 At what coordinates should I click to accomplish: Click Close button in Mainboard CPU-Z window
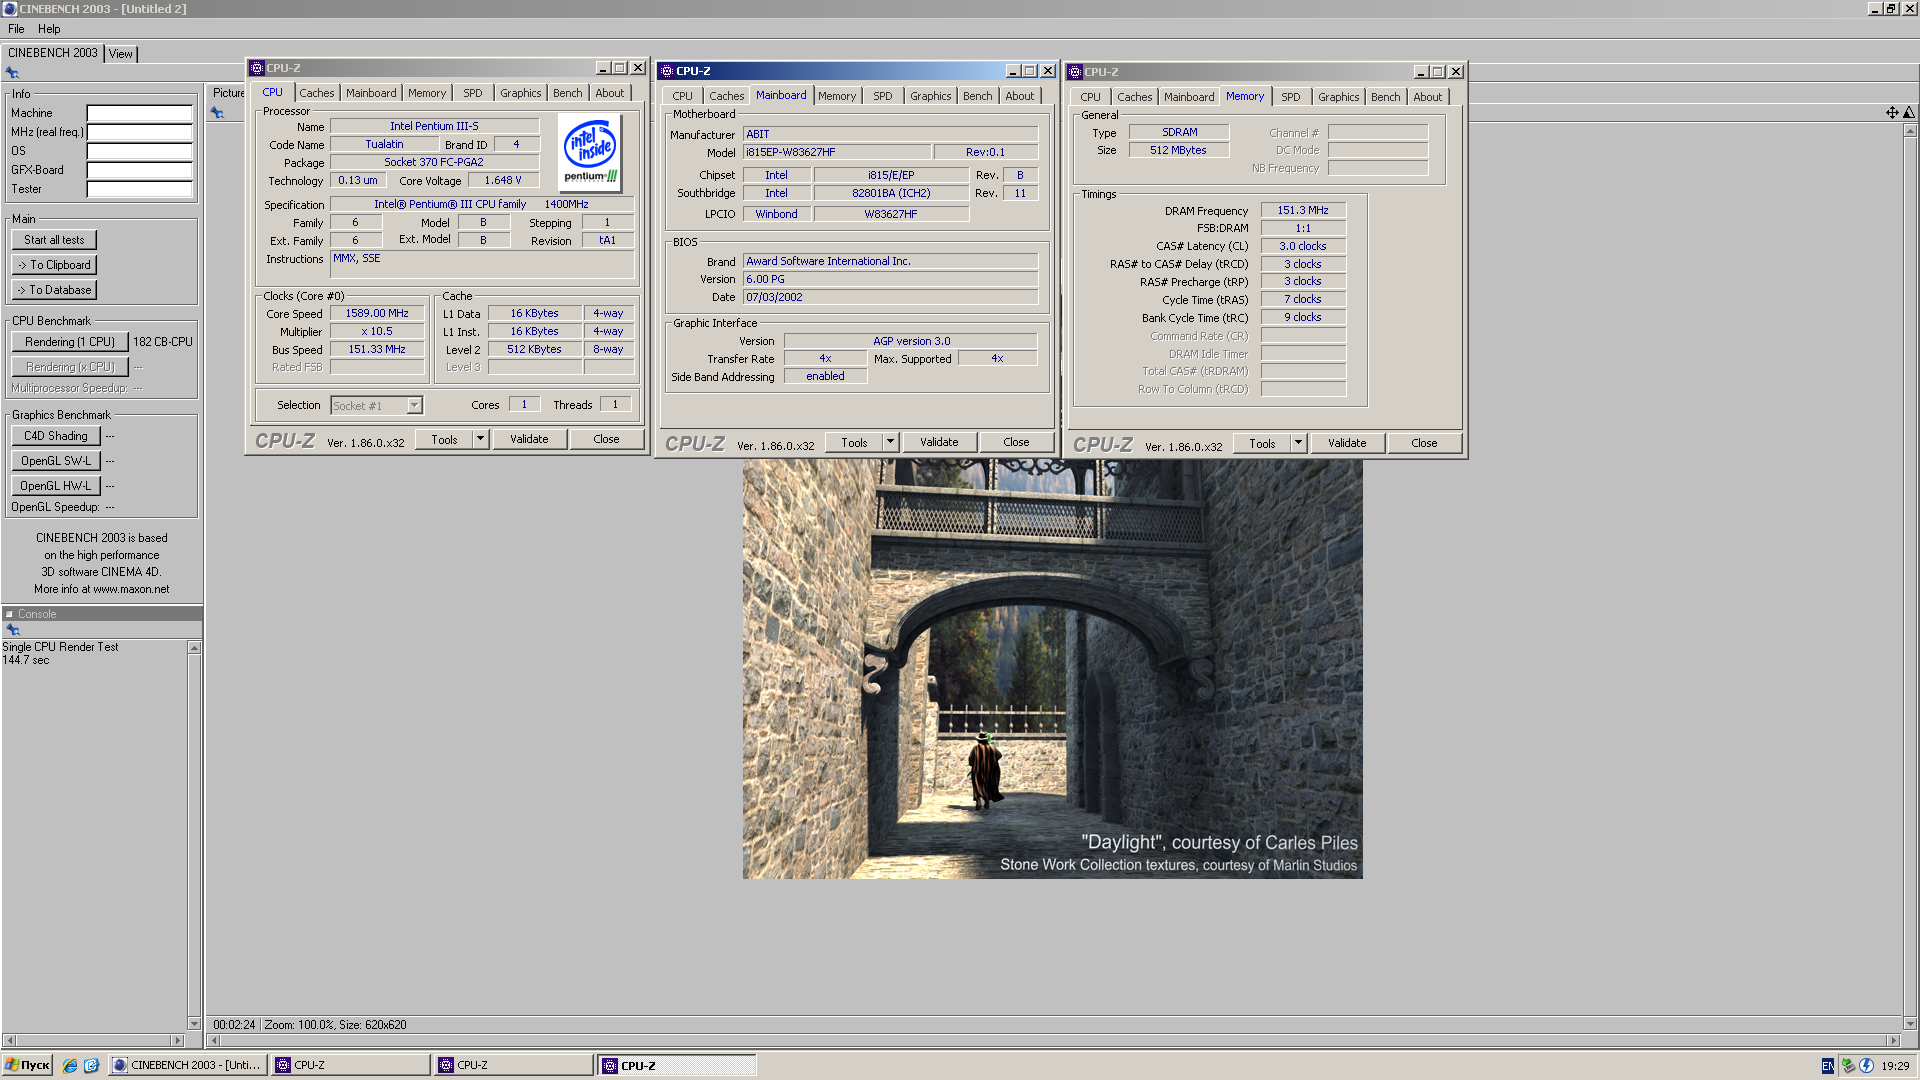pos(1016,442)
